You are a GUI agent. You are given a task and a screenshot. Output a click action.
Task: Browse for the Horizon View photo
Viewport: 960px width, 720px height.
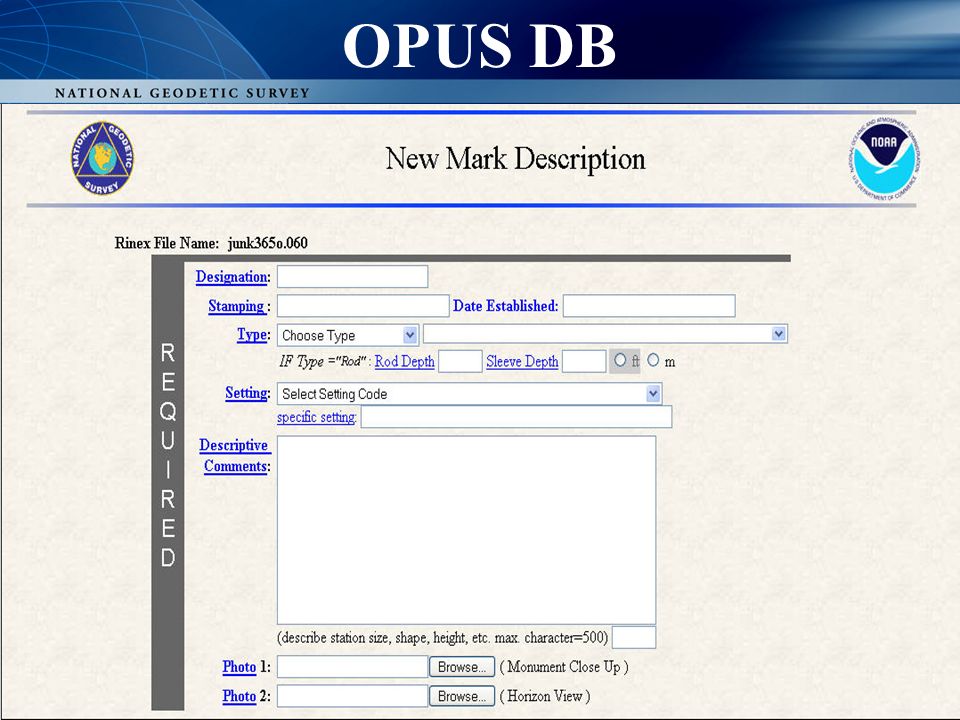pos(462,696)
